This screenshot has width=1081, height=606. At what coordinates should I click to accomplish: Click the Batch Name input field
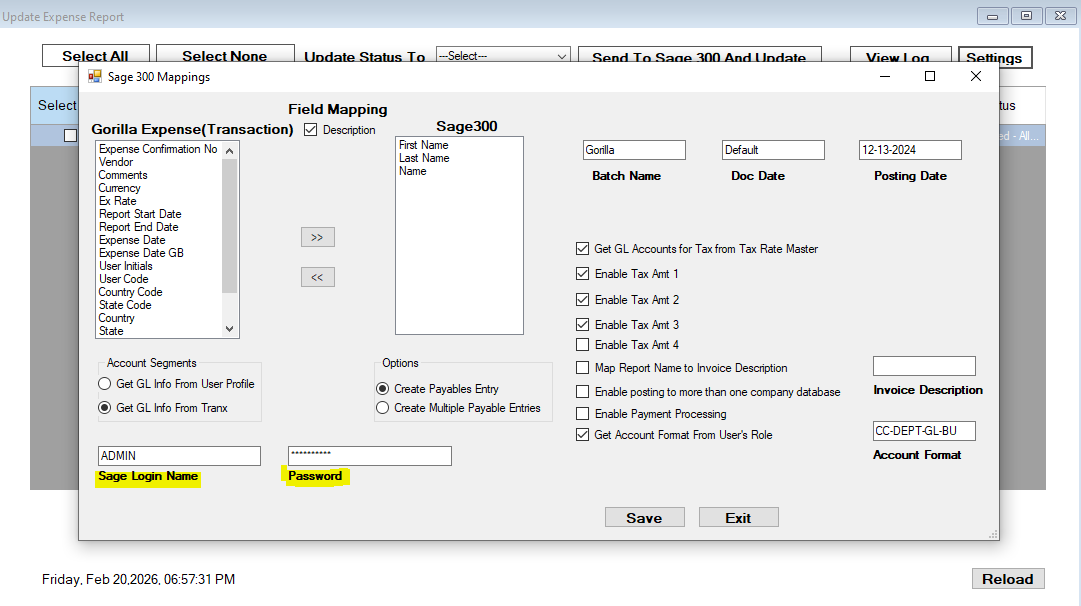click(634, 150)
